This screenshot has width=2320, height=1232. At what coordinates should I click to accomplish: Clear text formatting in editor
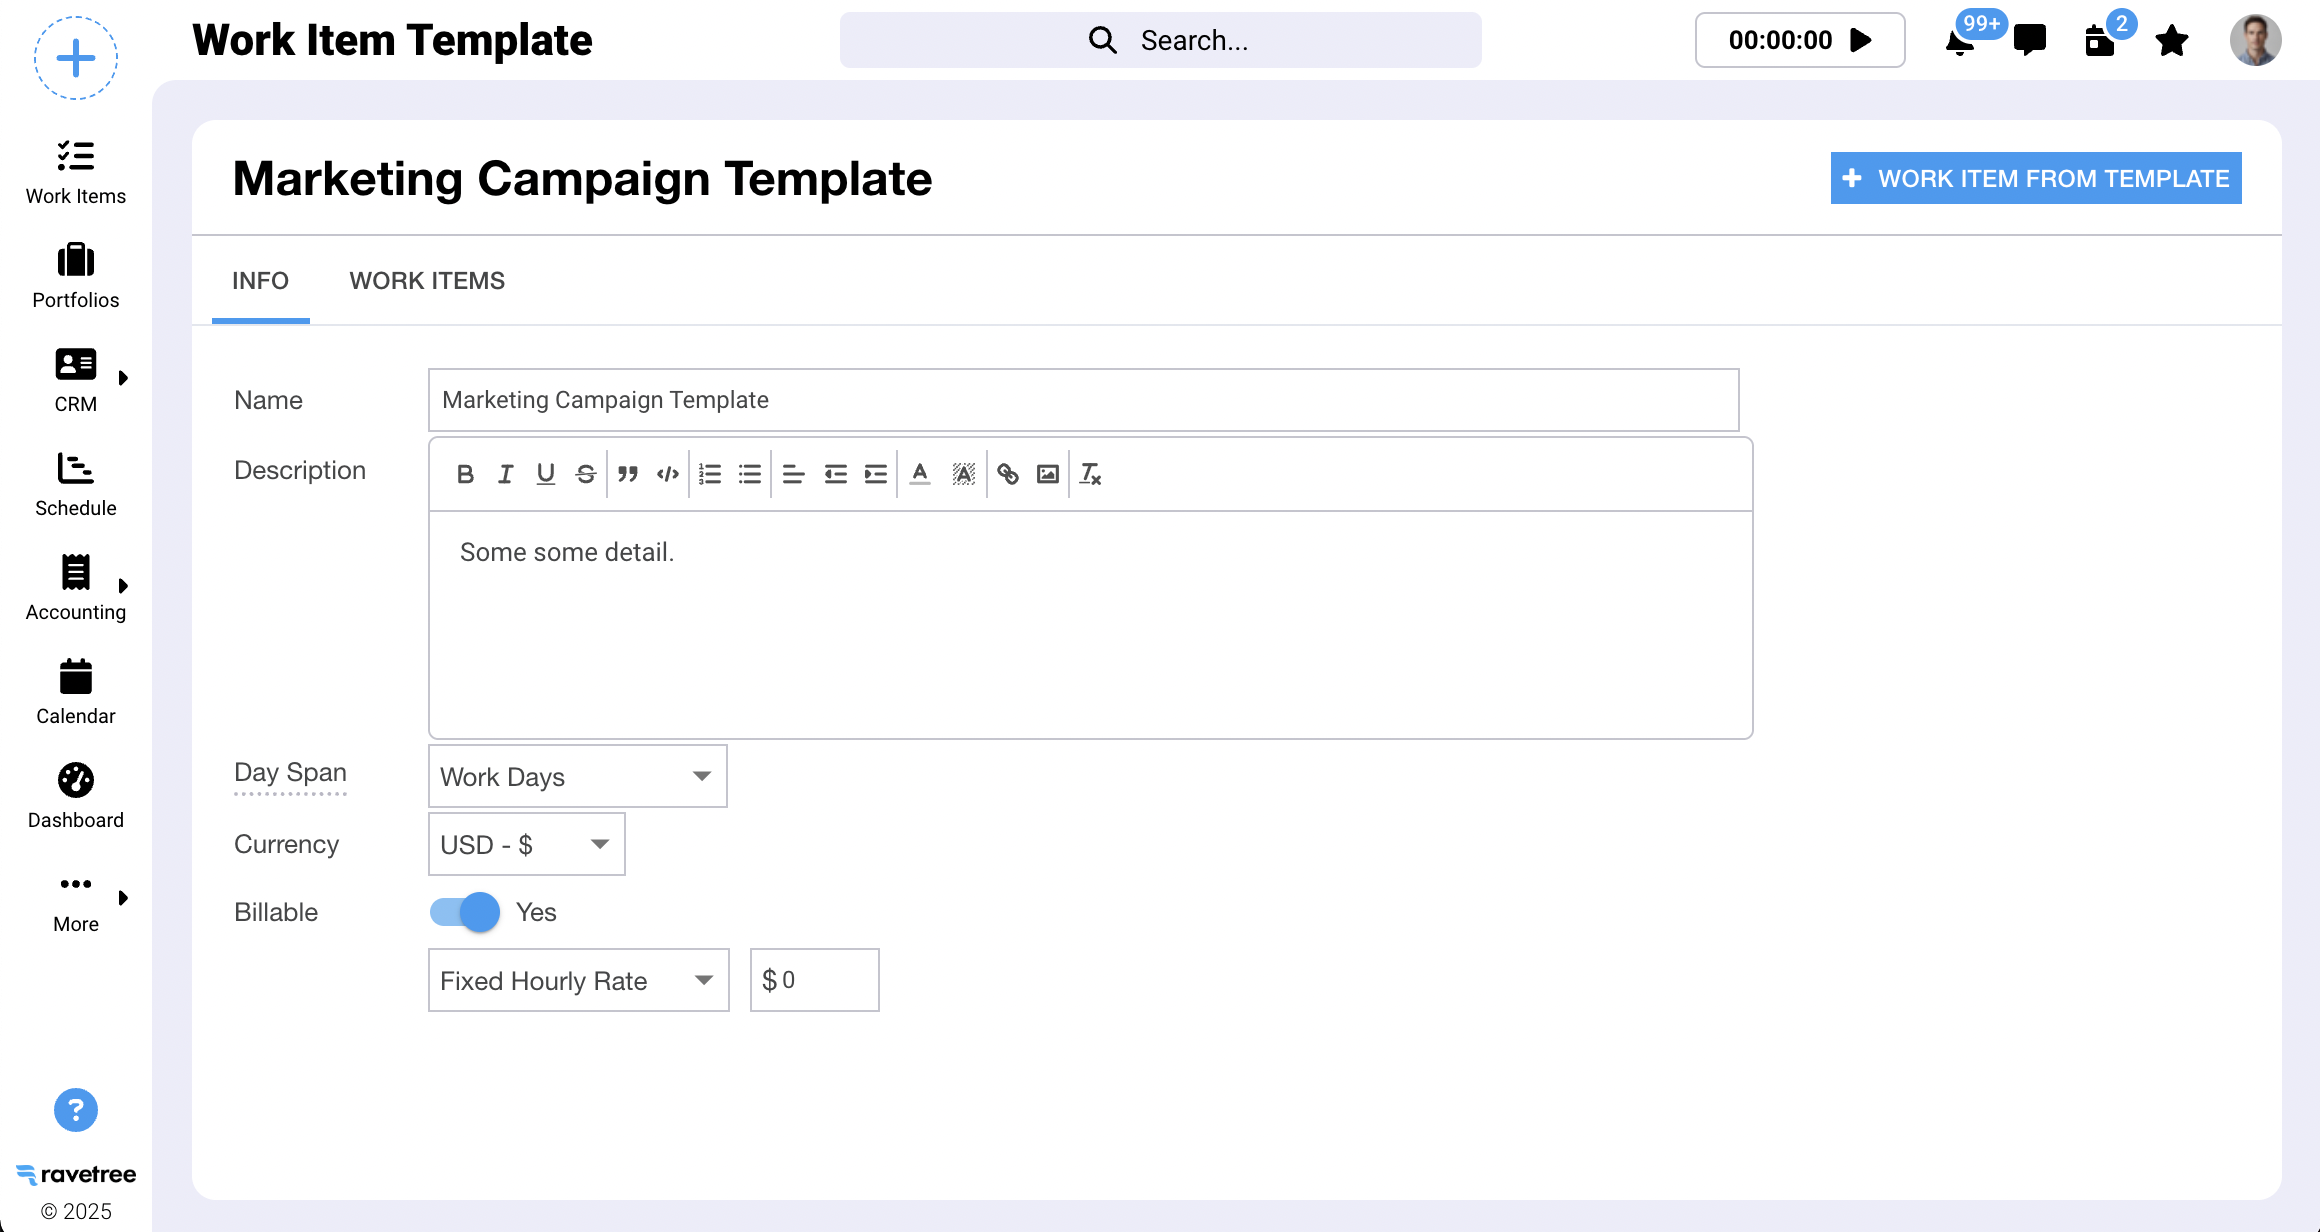[1090, 474]
